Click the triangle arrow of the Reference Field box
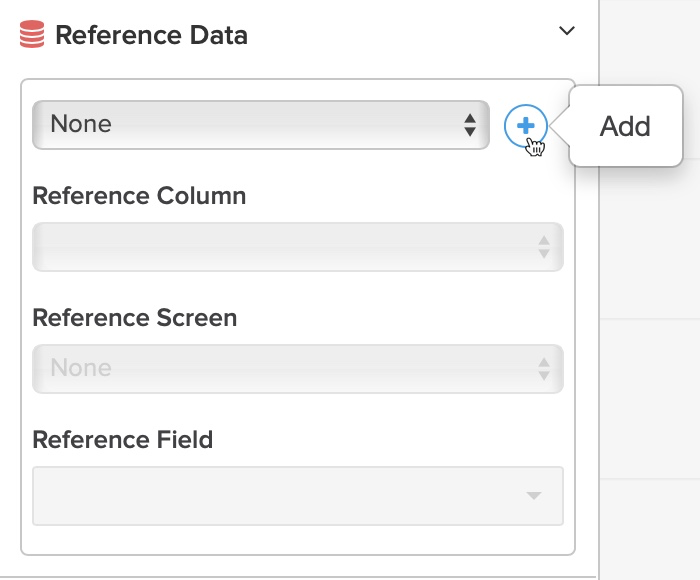 533,495
